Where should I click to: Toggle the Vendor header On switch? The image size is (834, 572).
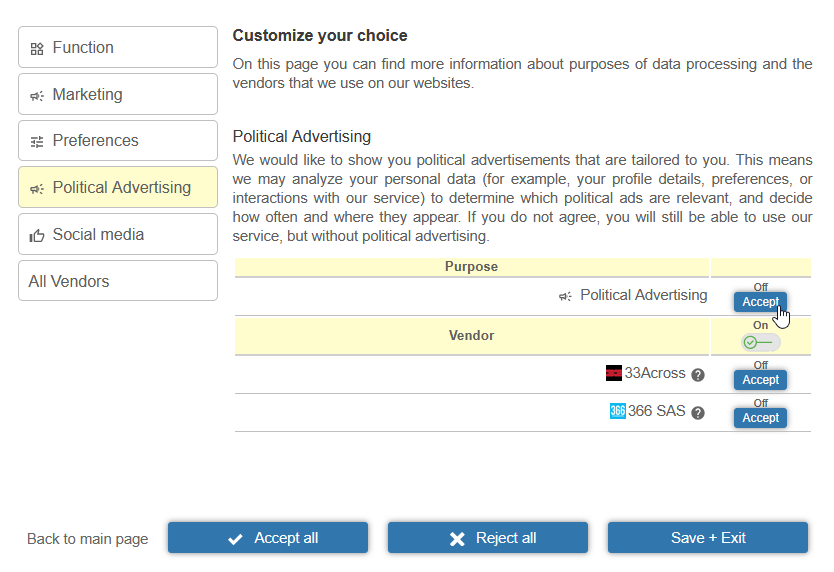[760, 342]
